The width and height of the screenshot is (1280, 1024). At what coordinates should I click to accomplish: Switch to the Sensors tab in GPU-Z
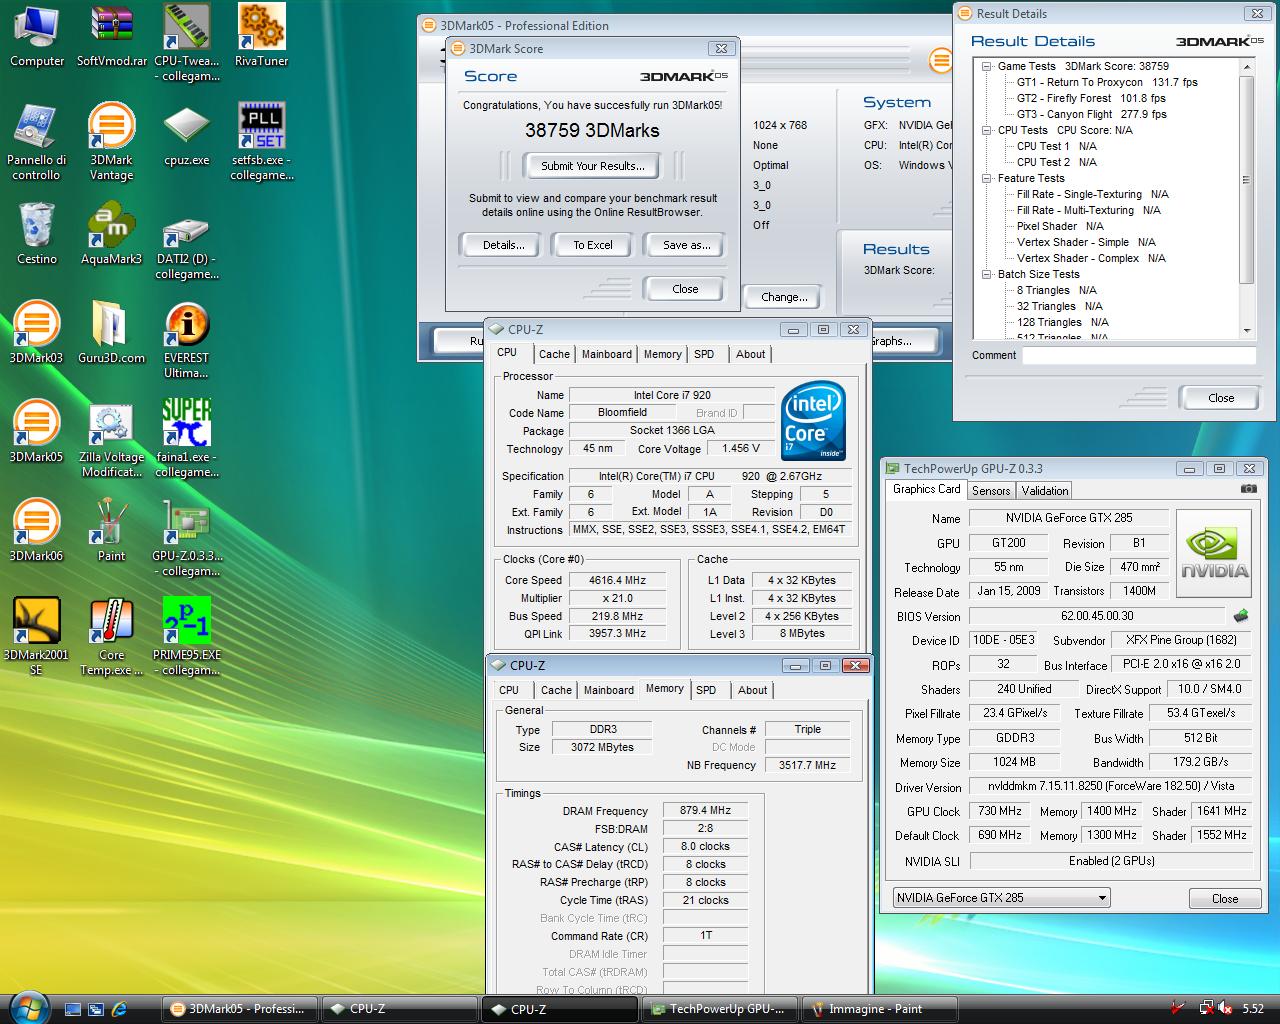[x=990, y=491]
